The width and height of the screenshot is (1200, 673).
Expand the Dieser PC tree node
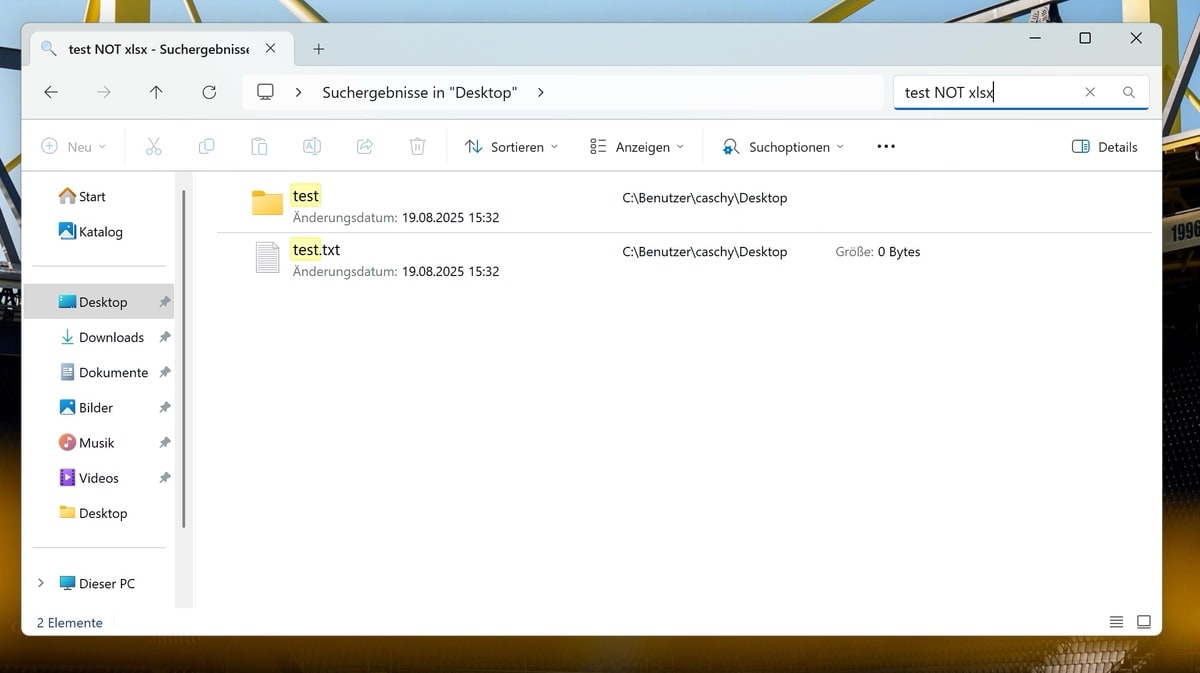[40, 583]
